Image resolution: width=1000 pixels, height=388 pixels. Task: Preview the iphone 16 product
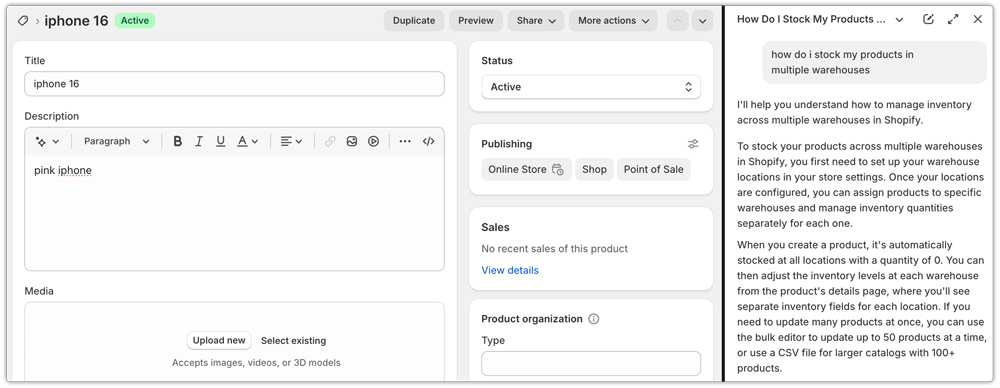(x=476, y=20)
